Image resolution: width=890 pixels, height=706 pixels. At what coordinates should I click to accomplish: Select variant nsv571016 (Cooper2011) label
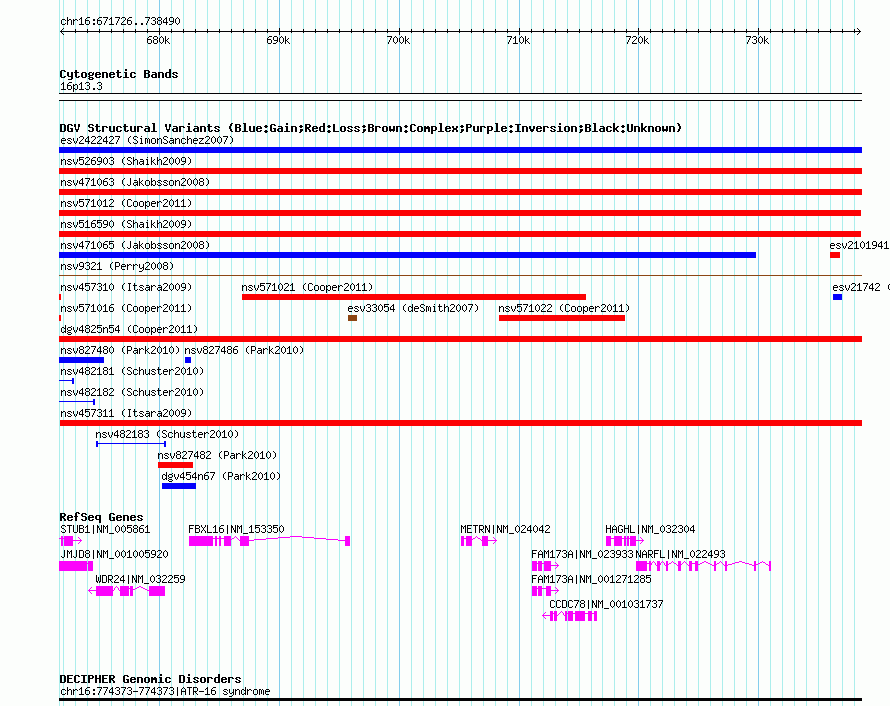click(126, 308)
